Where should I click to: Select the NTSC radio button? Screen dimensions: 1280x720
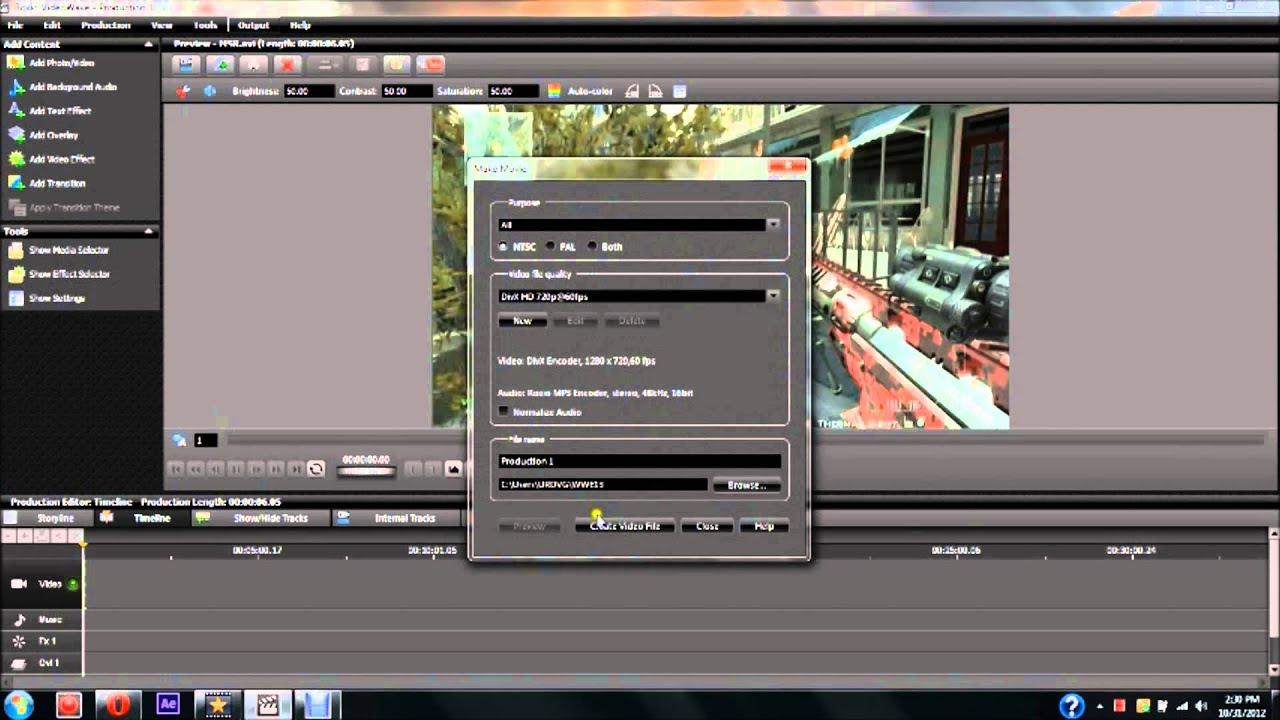[503, 246]
